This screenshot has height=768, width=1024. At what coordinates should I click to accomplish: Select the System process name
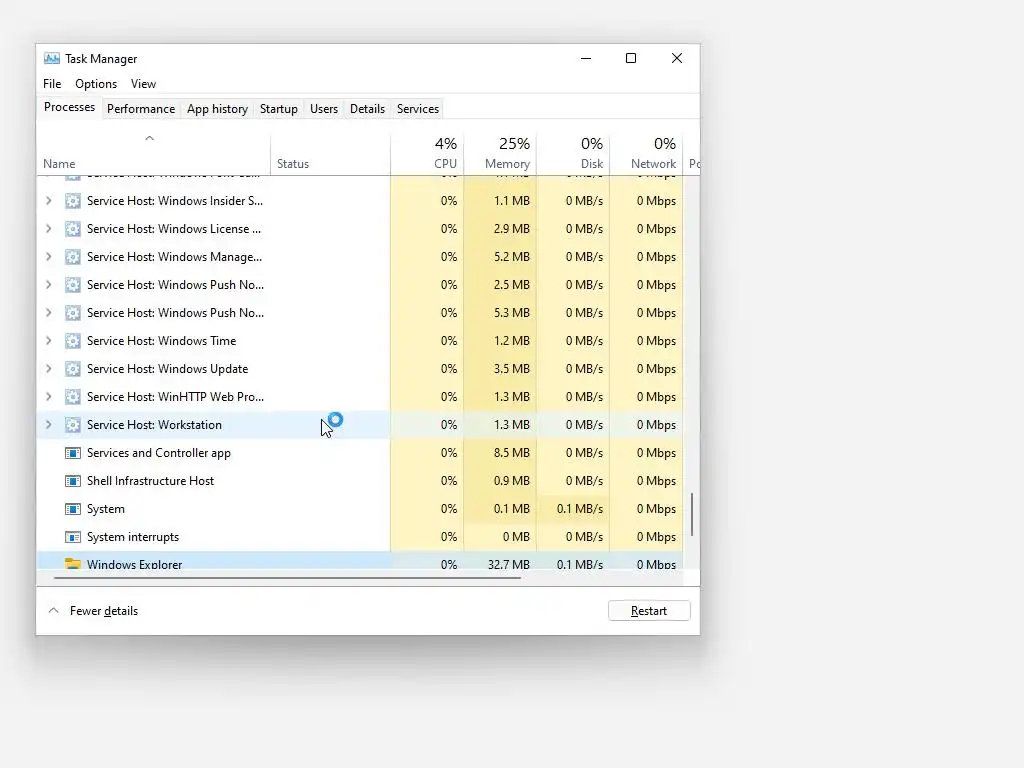(106, 509)
